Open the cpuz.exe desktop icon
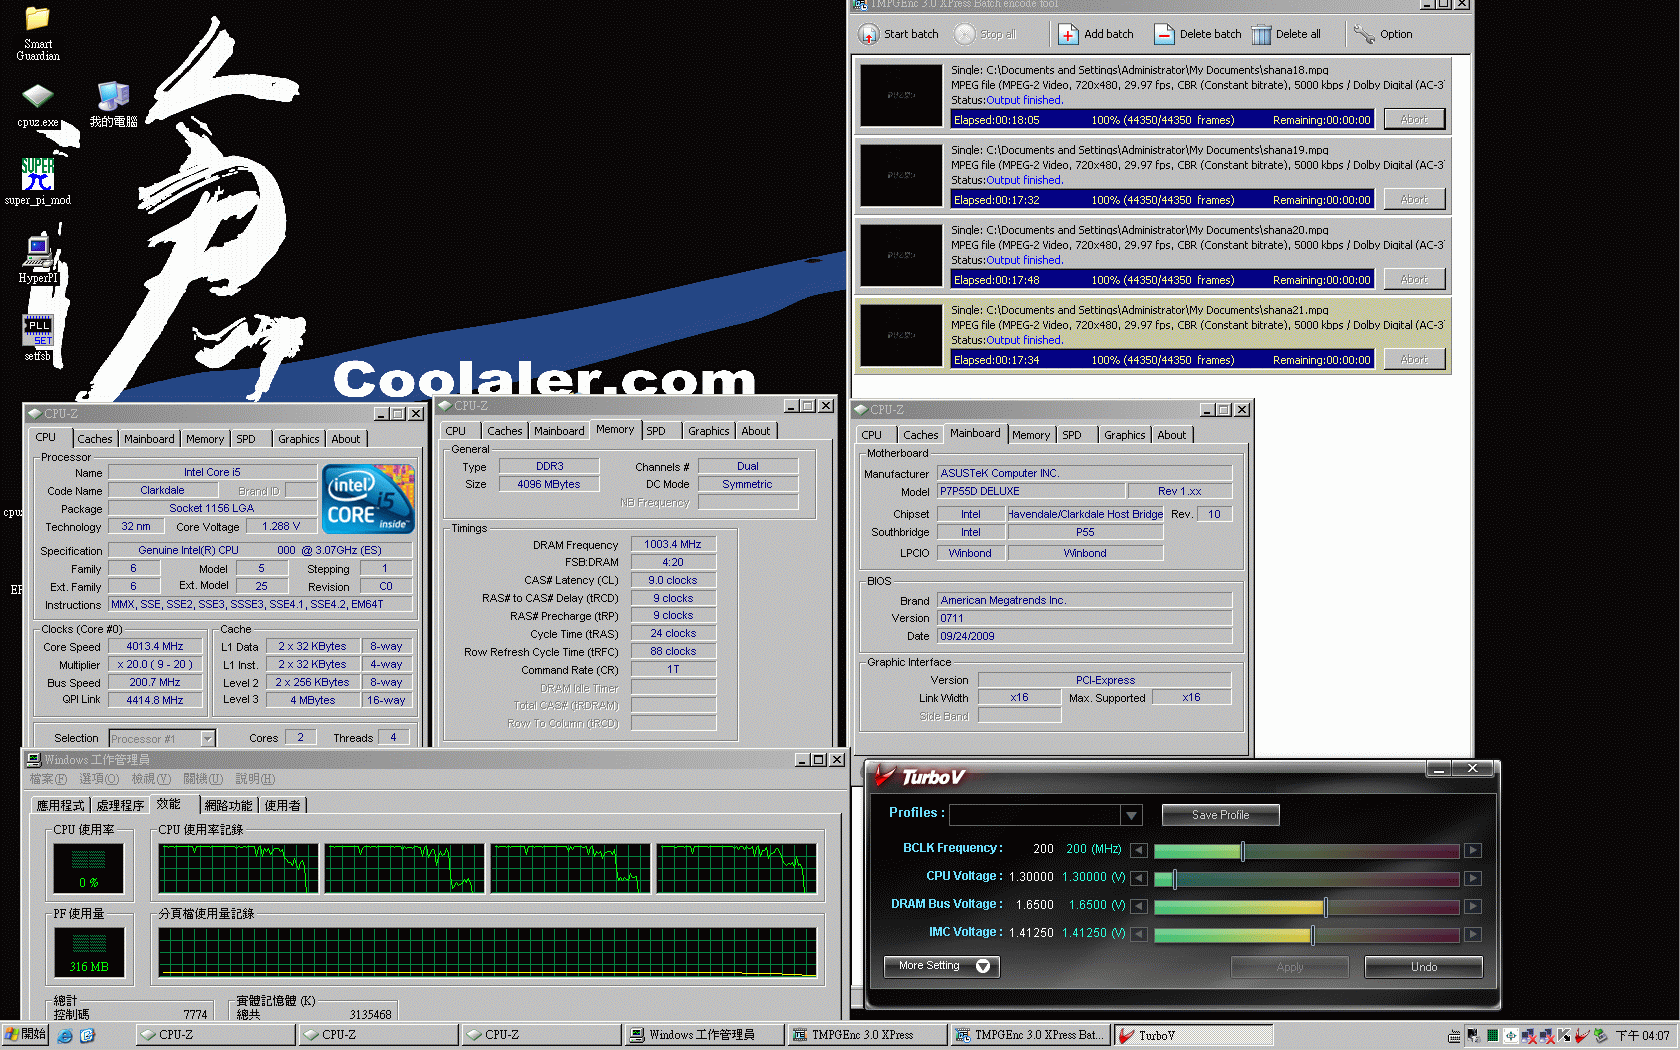 (x=37, y=97)
